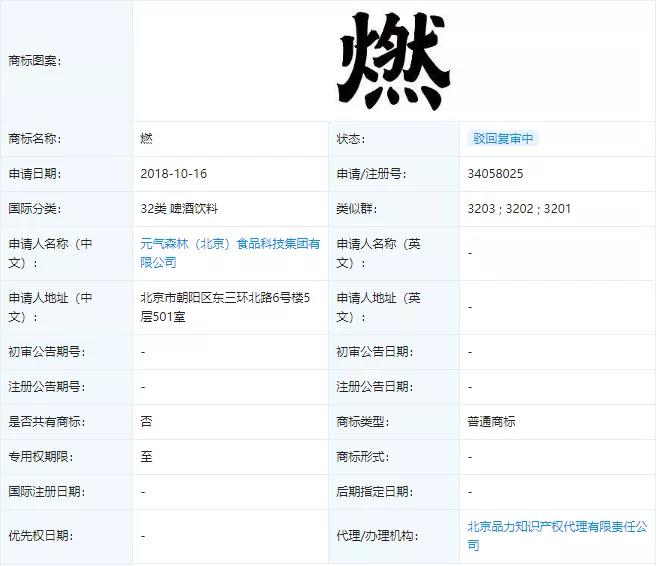
Task: Click the 代理/办理机构 label
Action: coord(377,535)
